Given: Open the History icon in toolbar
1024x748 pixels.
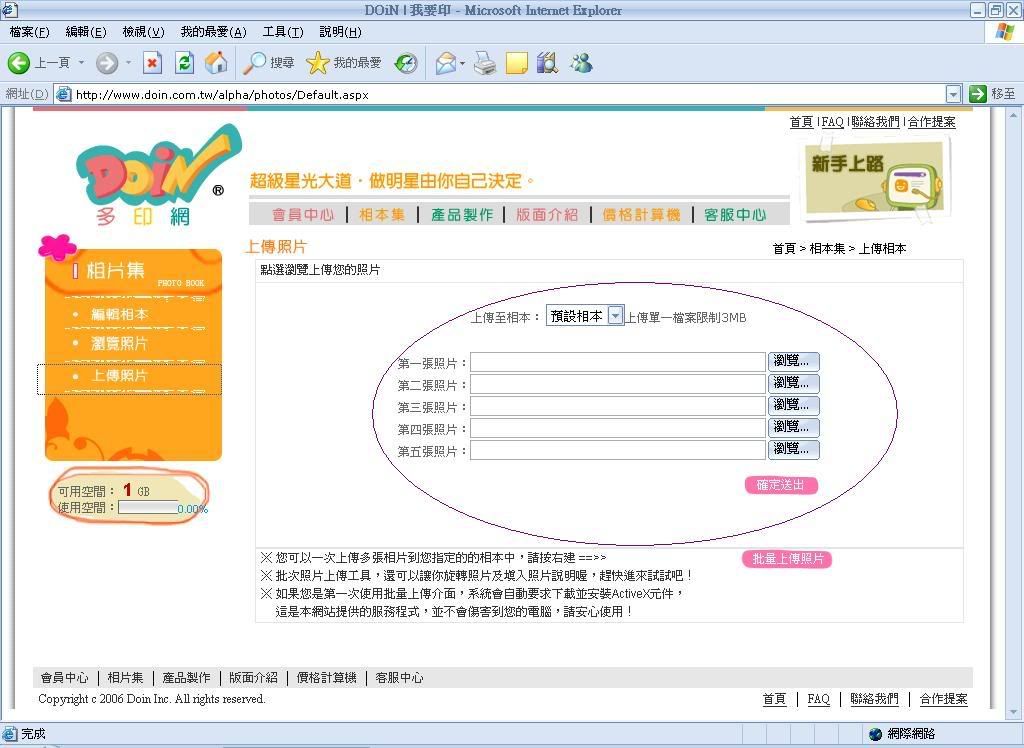Looking at the screenshot, I should click(x=406, y=63).
